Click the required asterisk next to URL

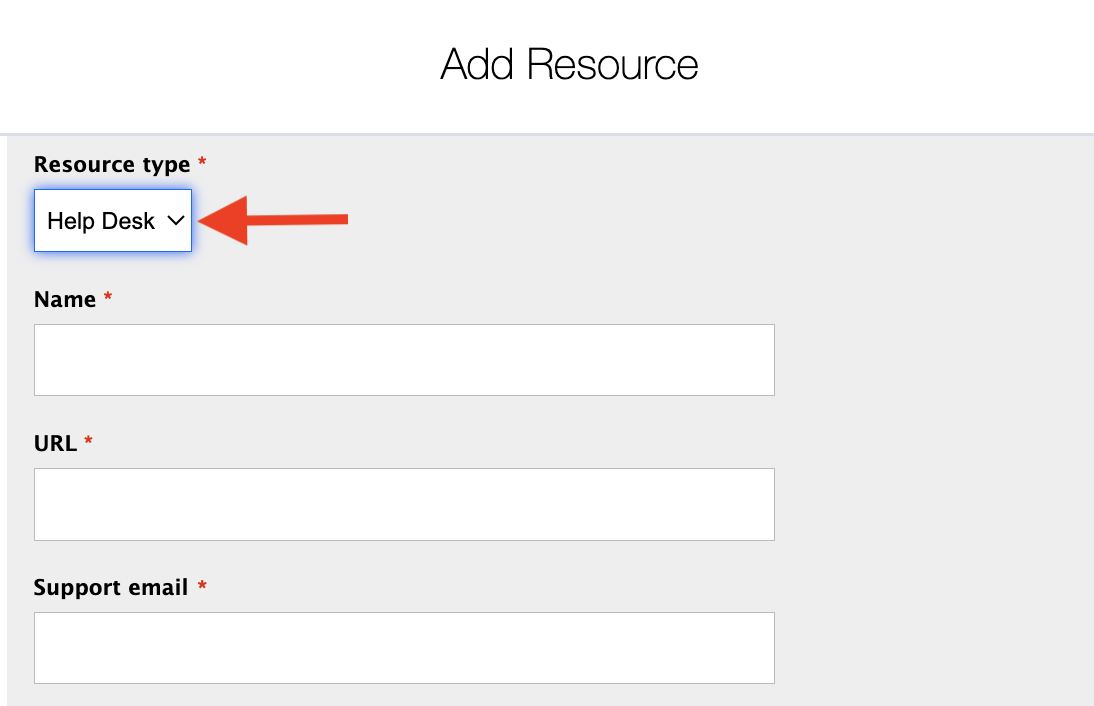88,442
